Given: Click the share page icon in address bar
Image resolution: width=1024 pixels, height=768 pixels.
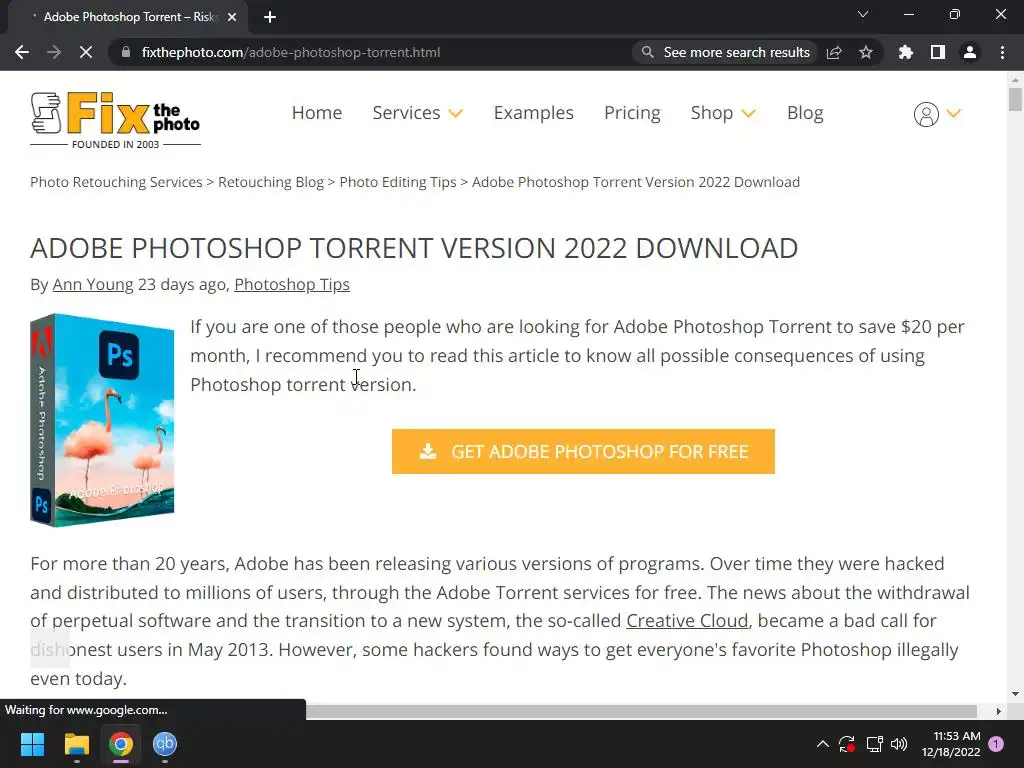Looking at the screenshot, I should point(834,52).
